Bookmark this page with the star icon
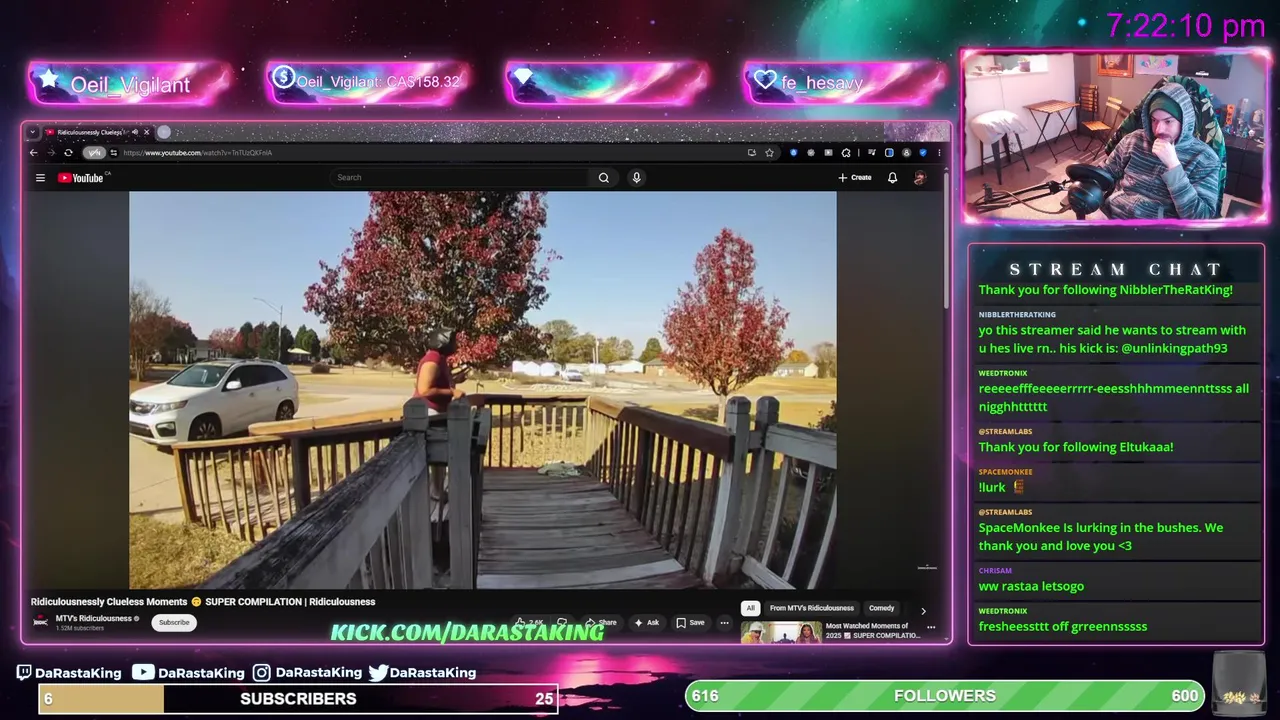The width and height of the screenshot is (1280, 720). coord(769,153)
